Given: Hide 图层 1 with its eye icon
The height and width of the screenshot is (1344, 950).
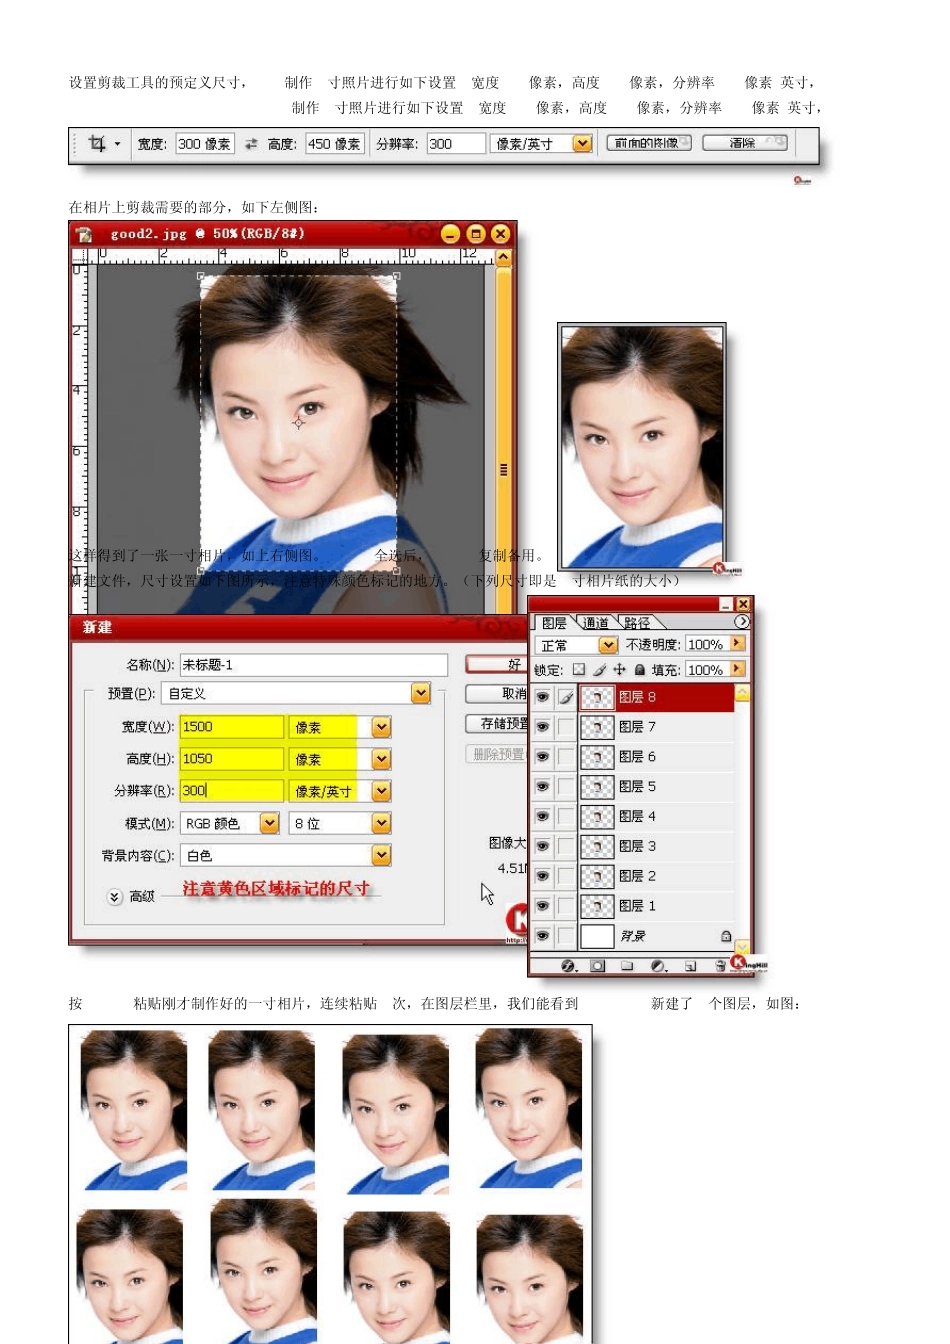Looking at the screenshot, I should pyautogui.click(x=543, y=906).
